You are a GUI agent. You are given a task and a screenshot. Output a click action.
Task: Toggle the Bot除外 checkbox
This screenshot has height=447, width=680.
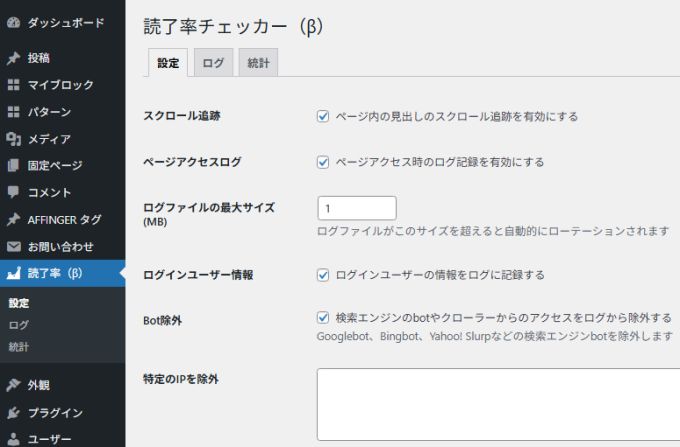(x=323, y=317)
